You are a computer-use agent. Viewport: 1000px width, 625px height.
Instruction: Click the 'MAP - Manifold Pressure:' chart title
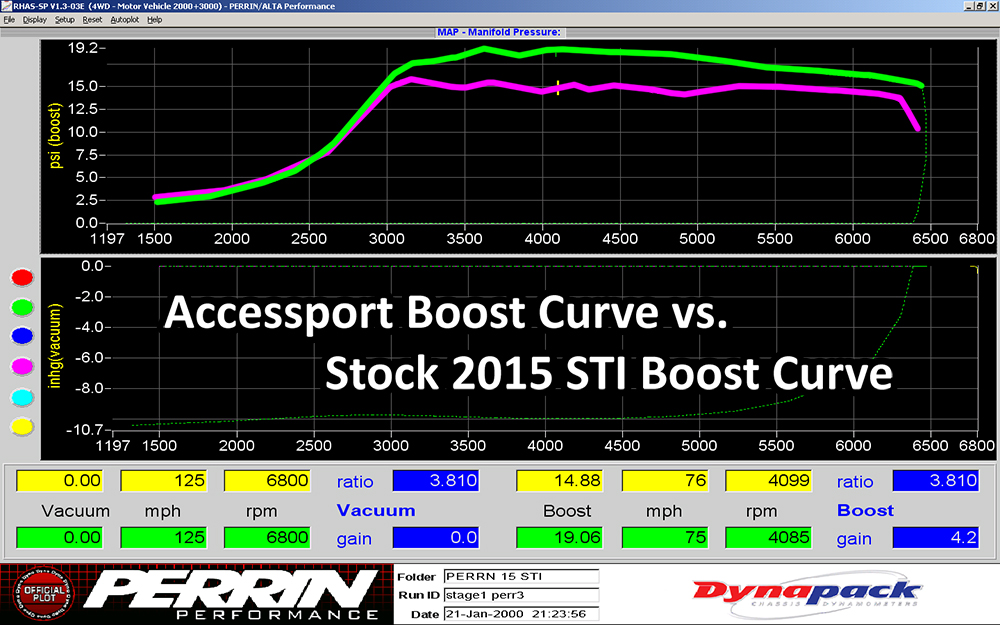(x=499, y=32)
